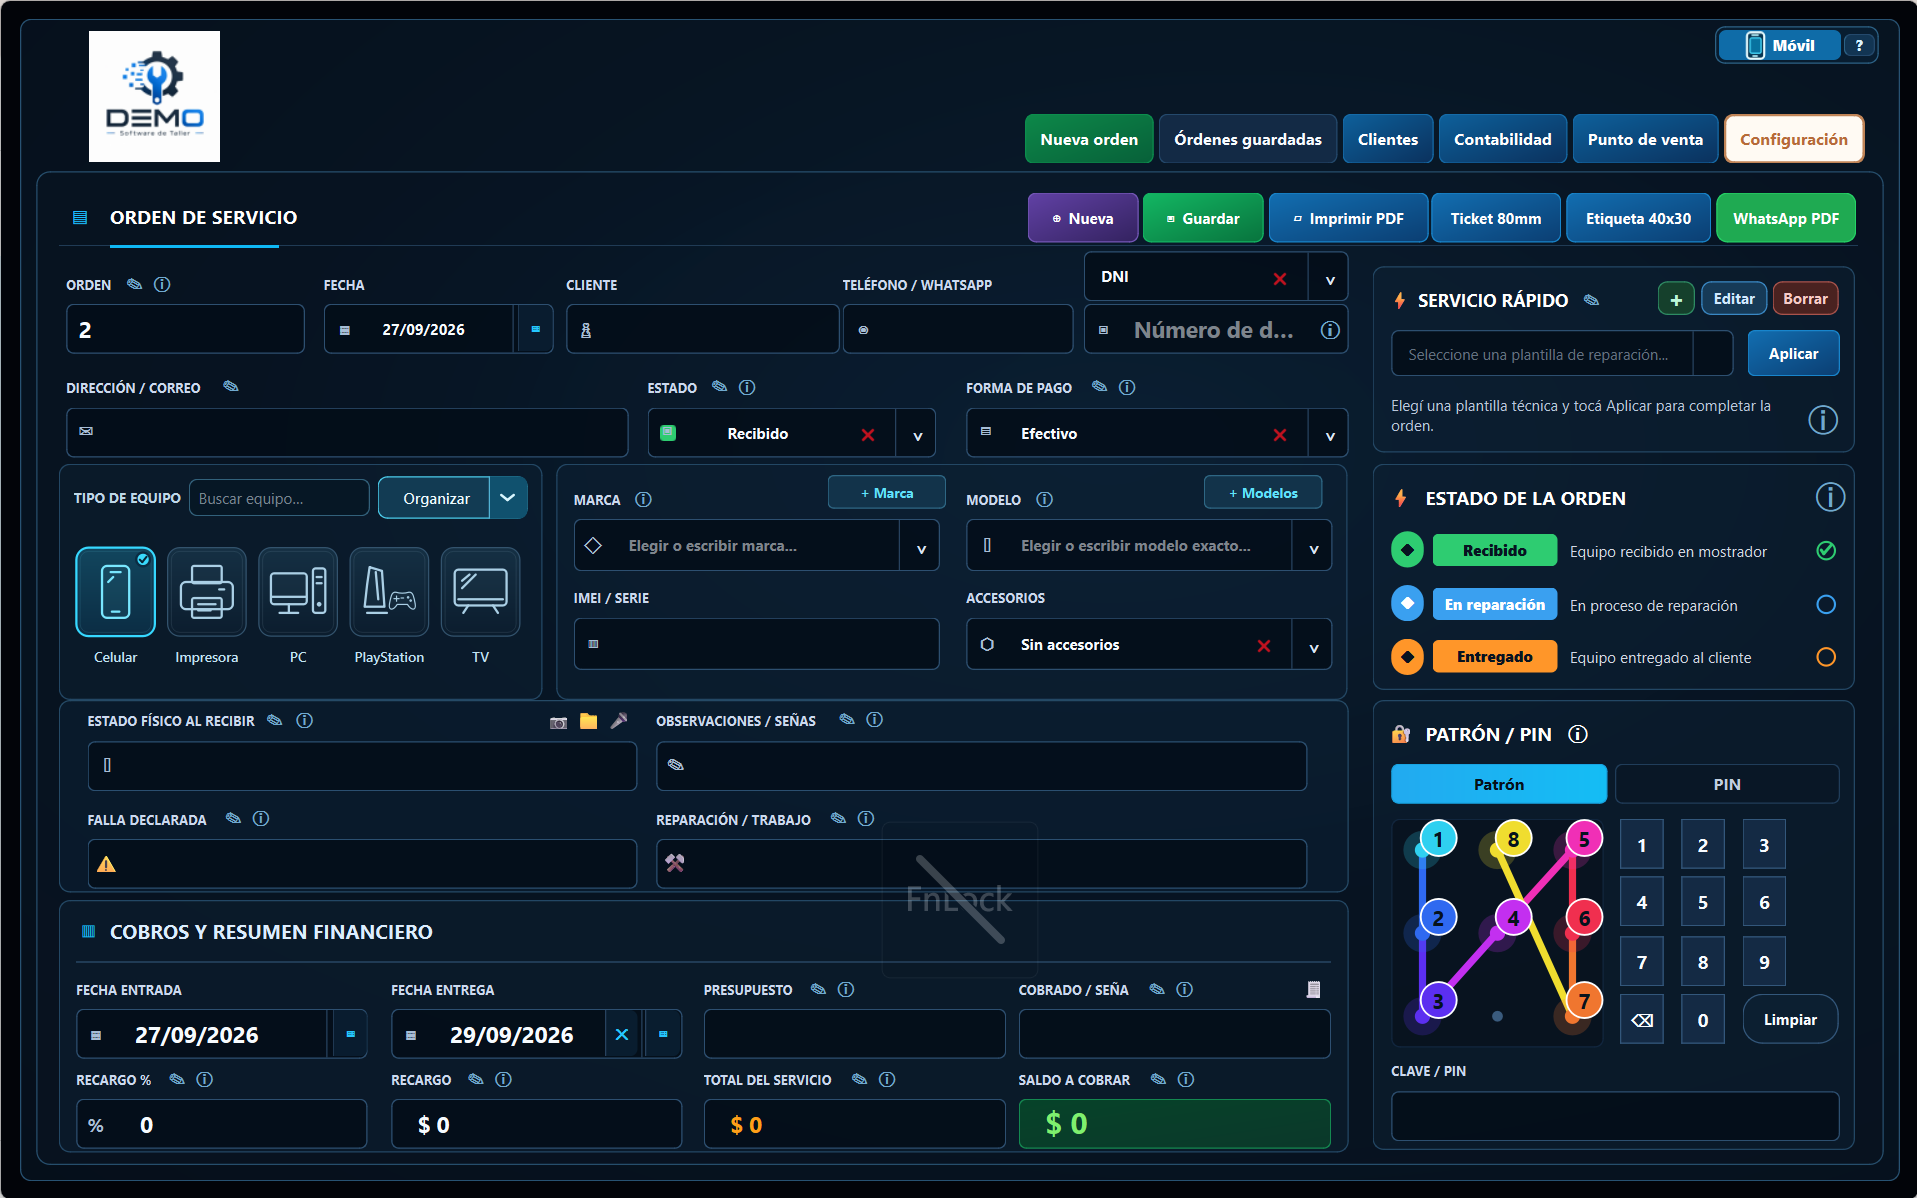Click into the Falla declarada field
The height and width of the screenshot is (1198, 1917).
[362, 864]
